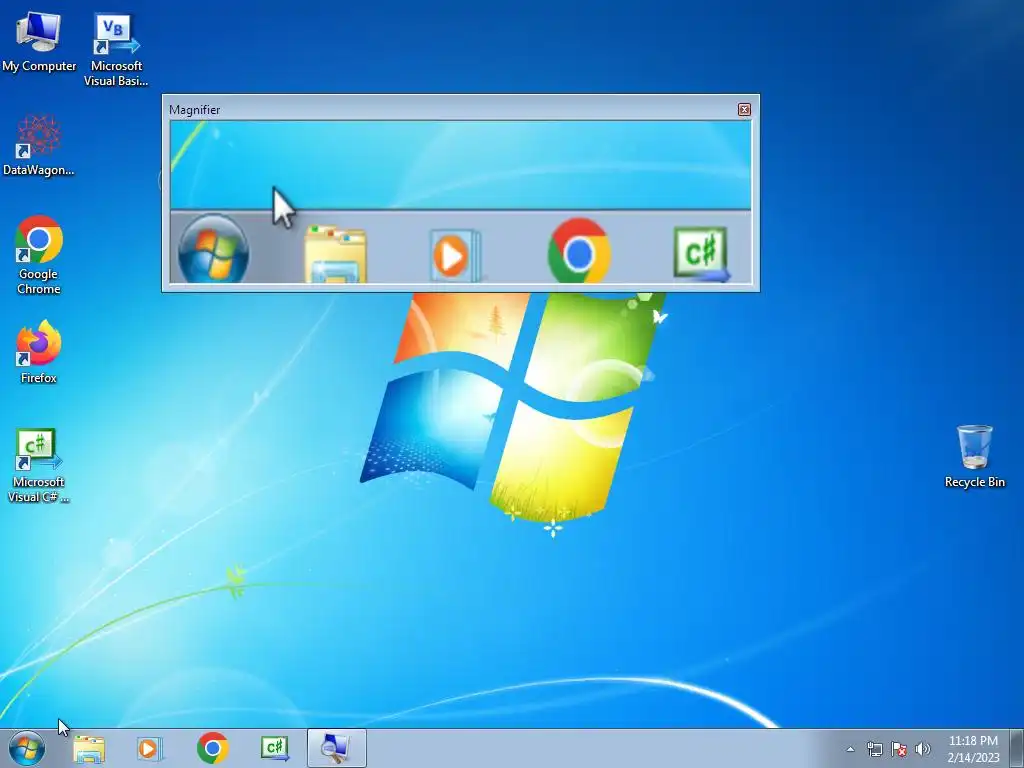The width and height of the screenshot is (1024, 768).
Task: Show hidden tray icons arrow
Action: click(850, 749)
